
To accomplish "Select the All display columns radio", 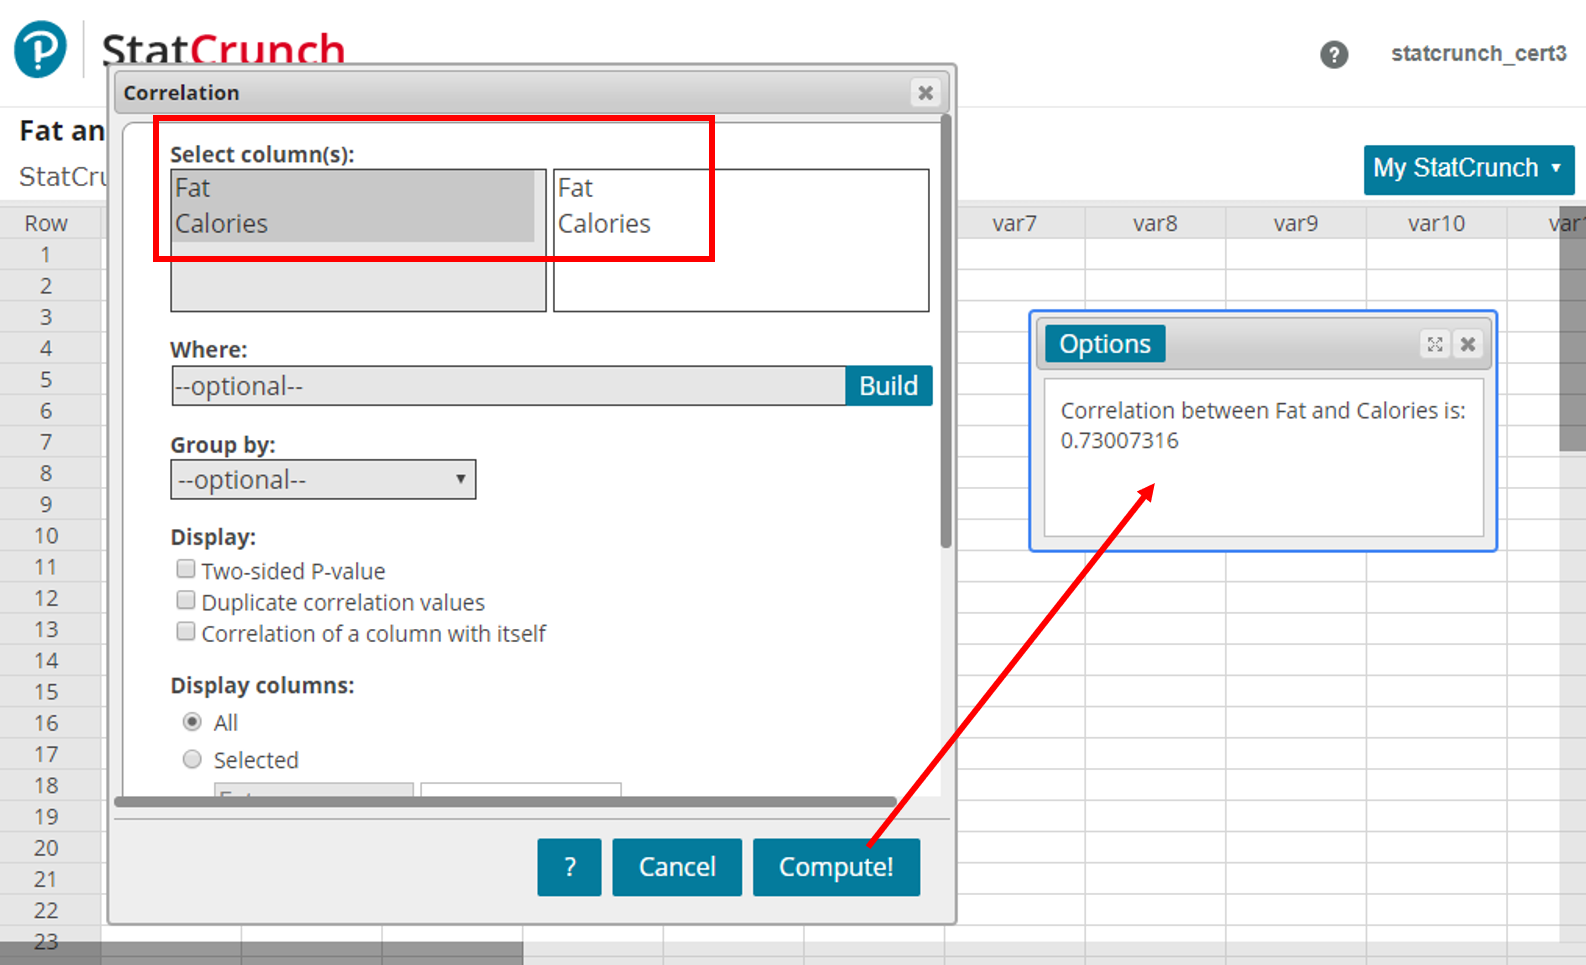I will [x=192, y=722].
